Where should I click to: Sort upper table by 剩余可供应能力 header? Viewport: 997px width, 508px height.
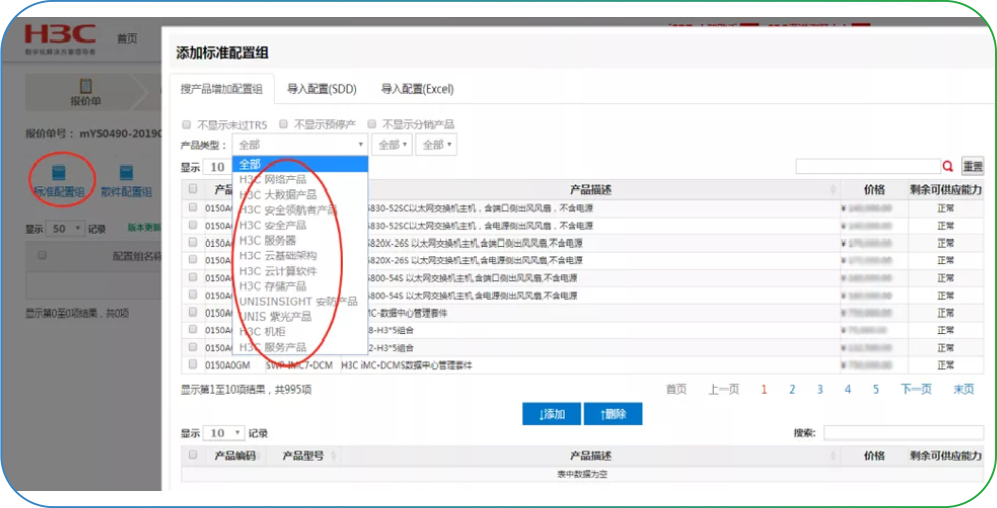(x=945, y=189)
